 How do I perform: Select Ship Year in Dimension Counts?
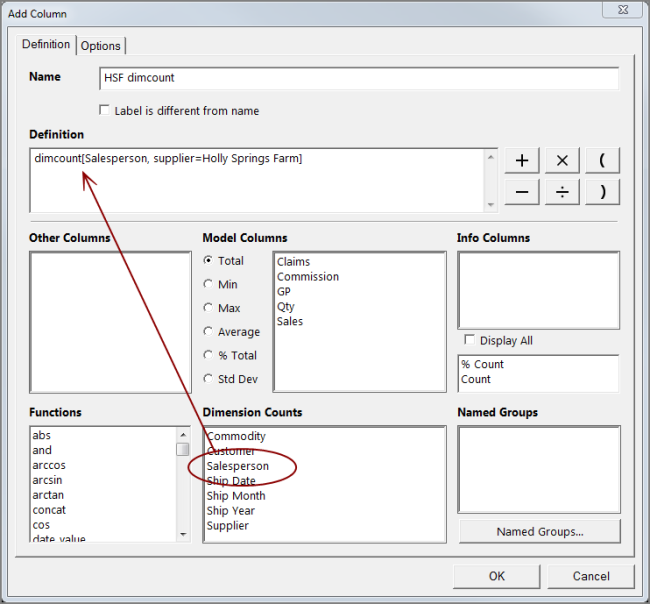coord(230,511)
